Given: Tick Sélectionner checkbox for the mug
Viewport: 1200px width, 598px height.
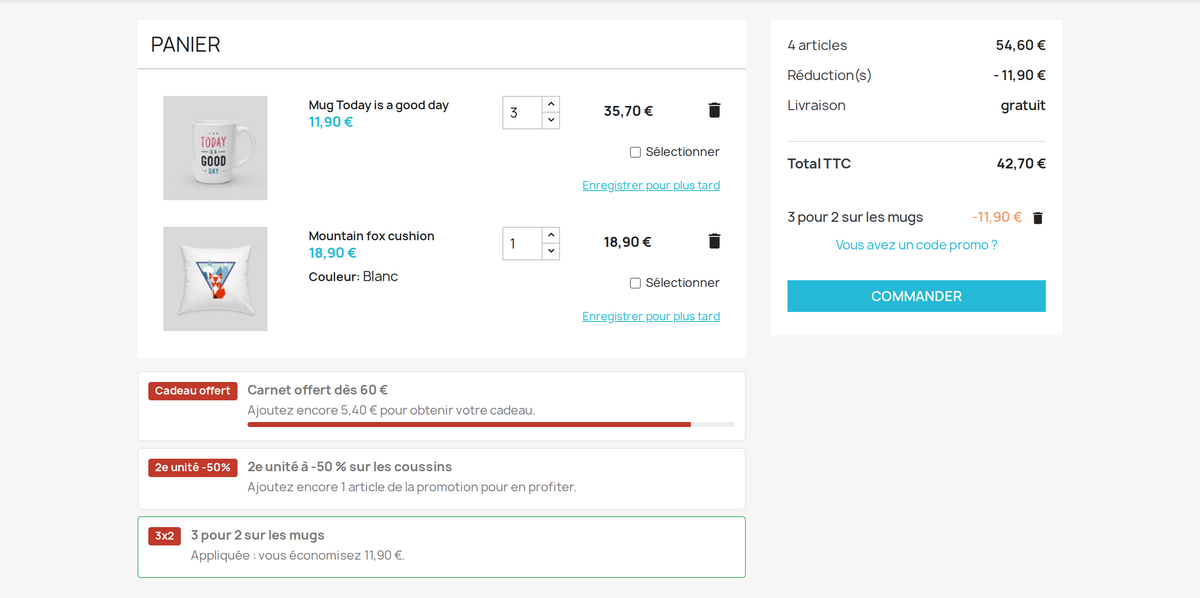Looking at the screenshot, I should [x=635, y=152].
